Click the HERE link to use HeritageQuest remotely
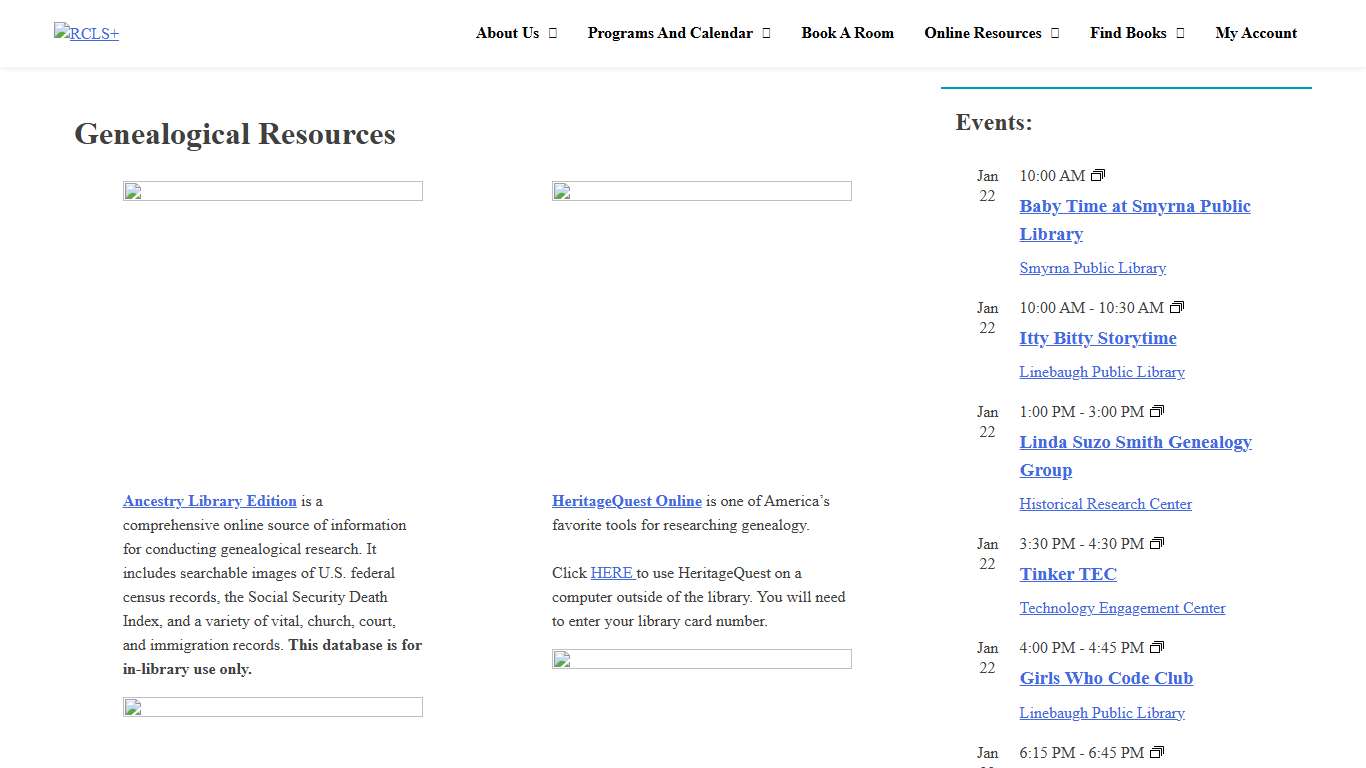 612,572
